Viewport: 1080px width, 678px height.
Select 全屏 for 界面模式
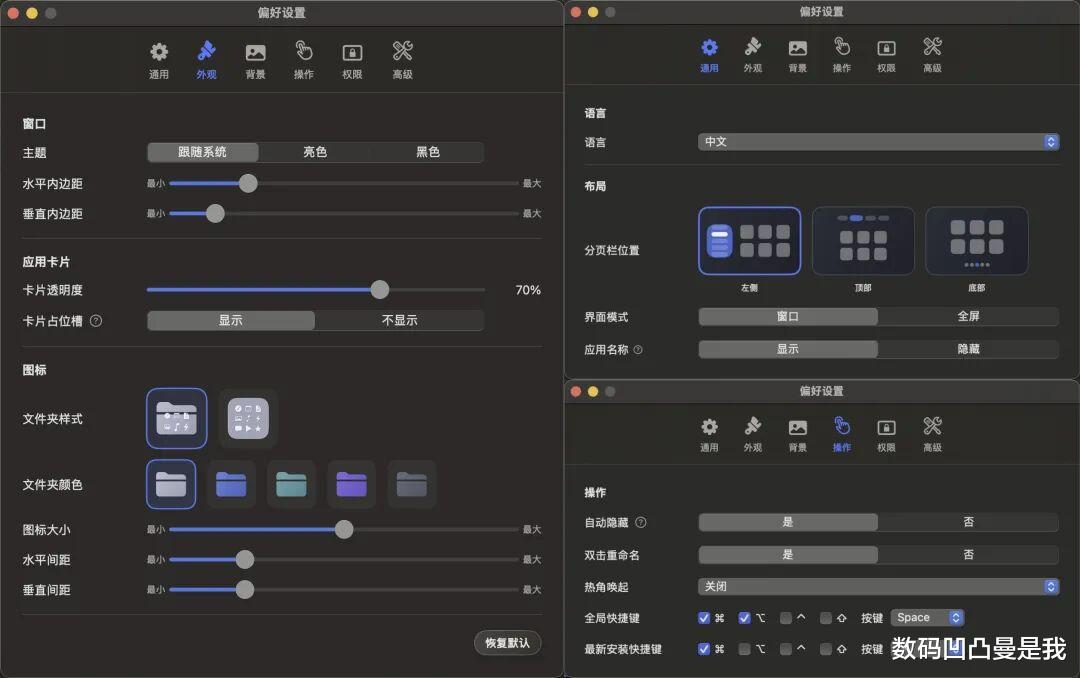pos(968,316)
